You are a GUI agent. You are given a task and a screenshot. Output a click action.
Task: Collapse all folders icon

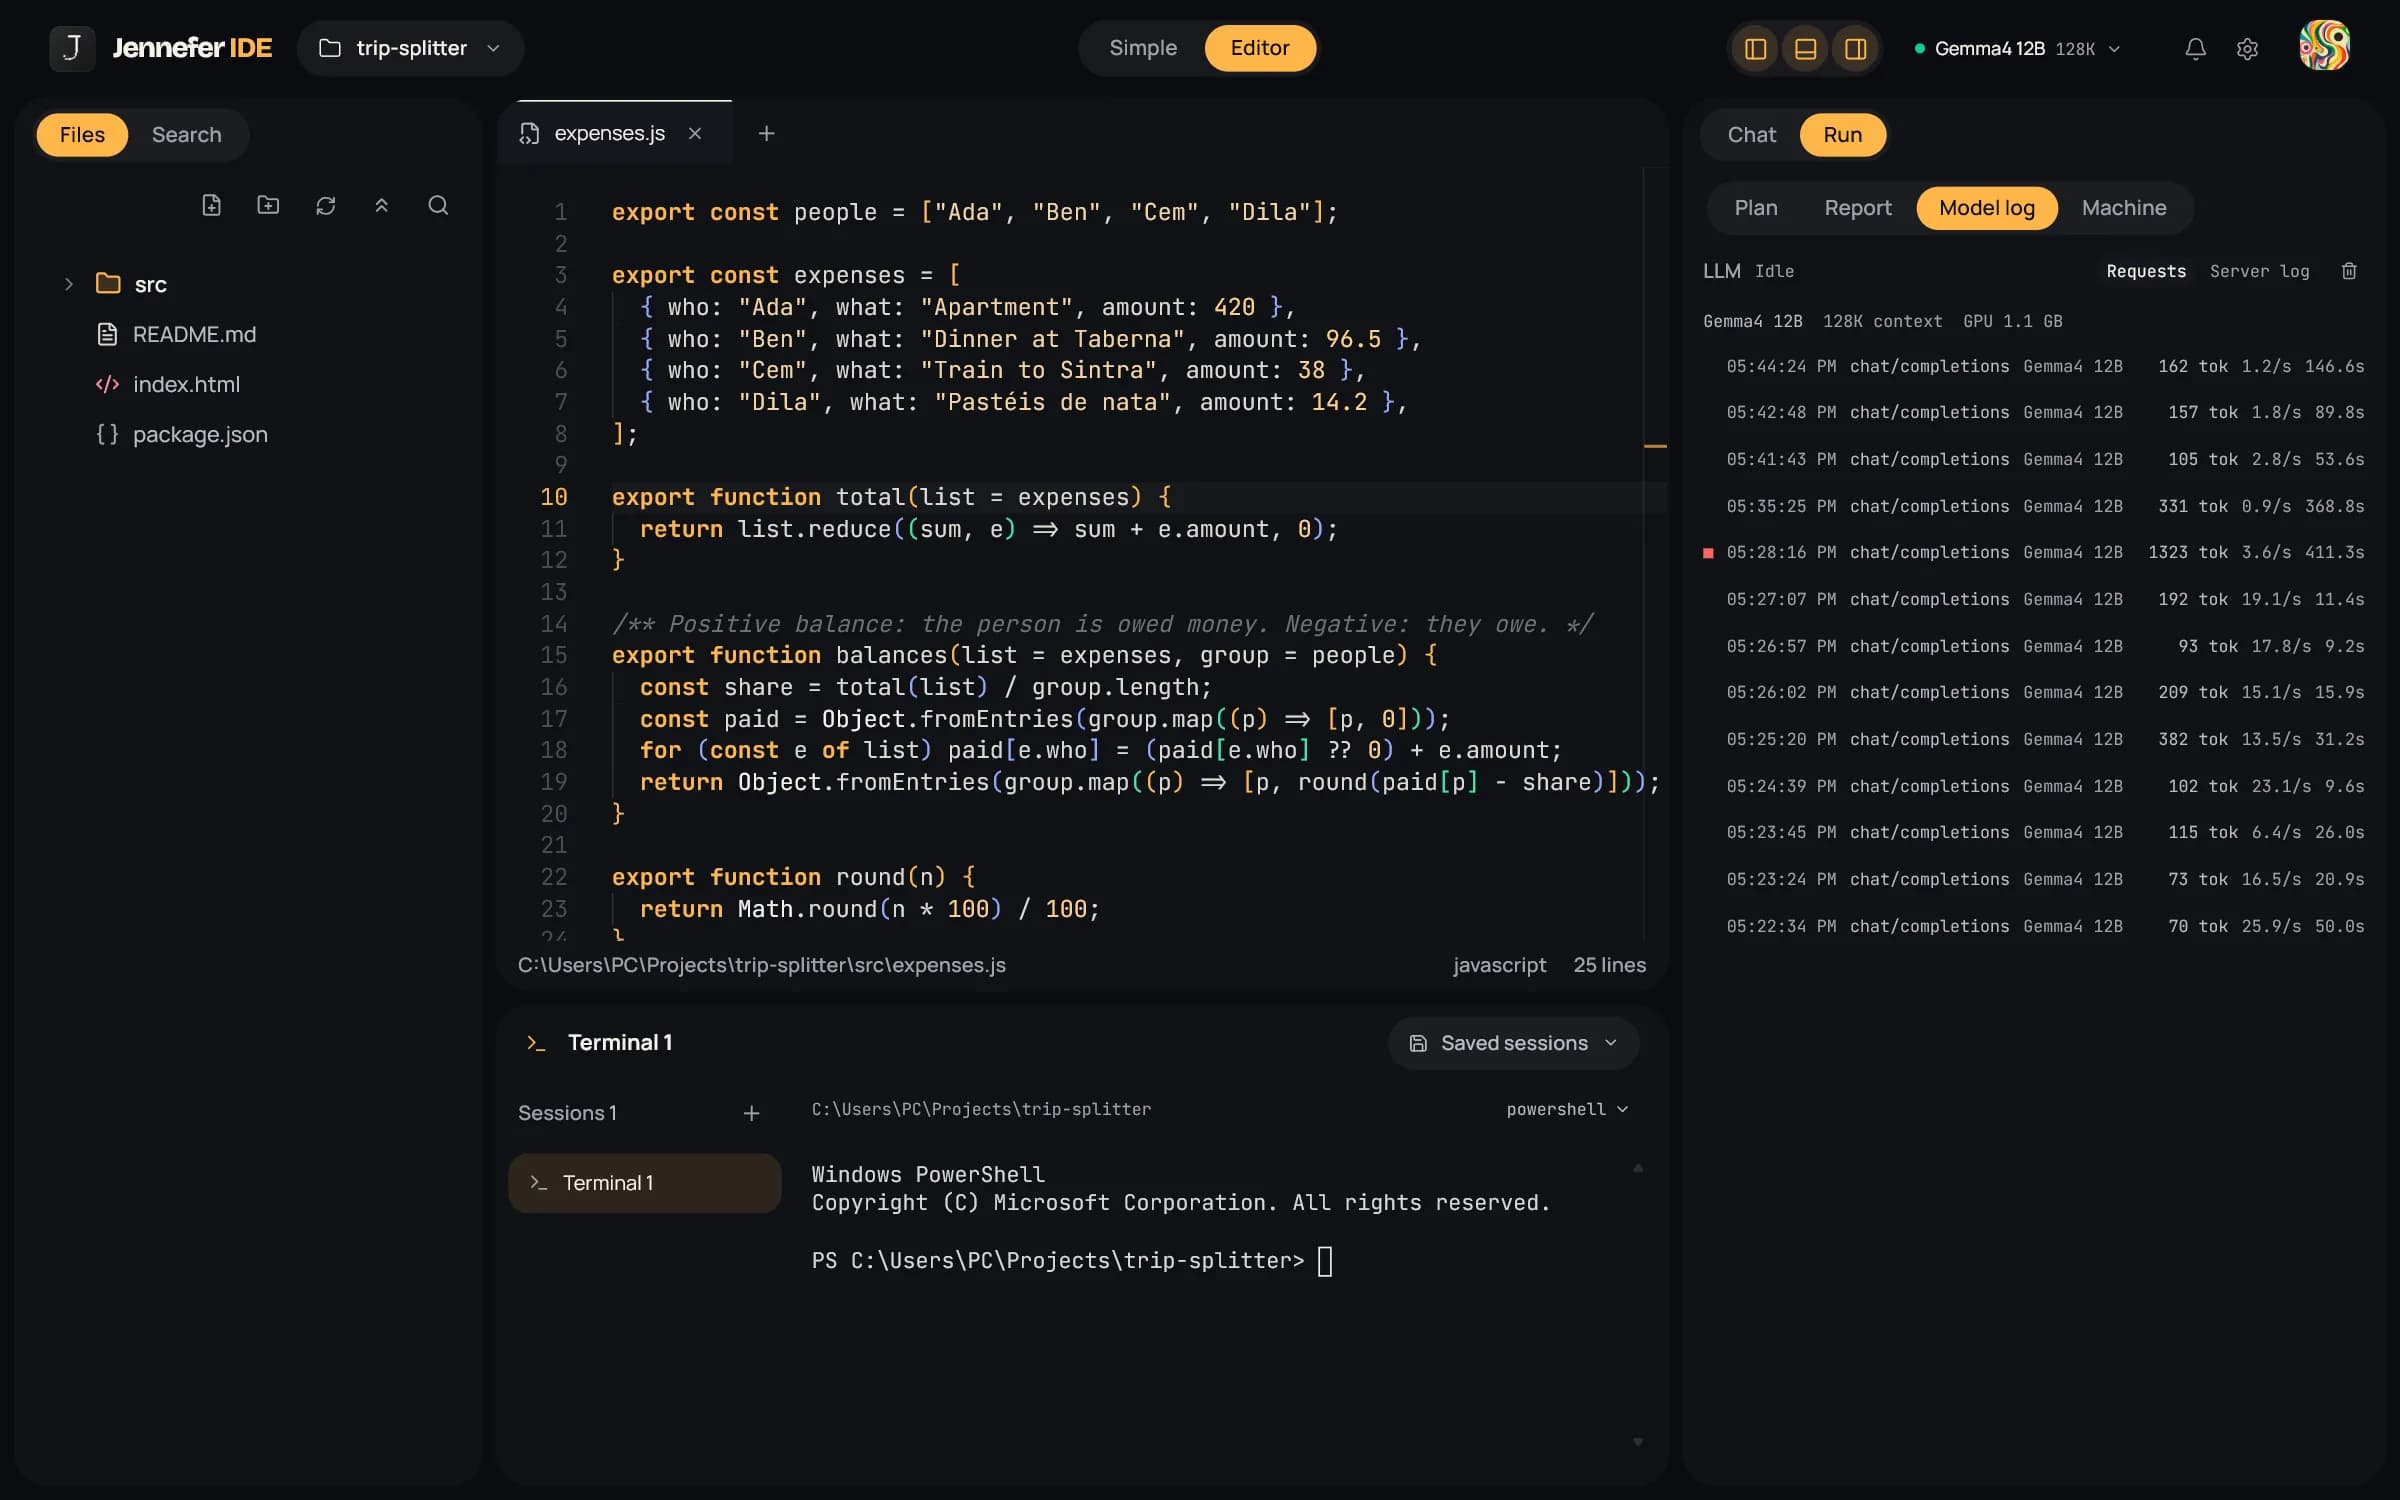(x=381, y=205)
